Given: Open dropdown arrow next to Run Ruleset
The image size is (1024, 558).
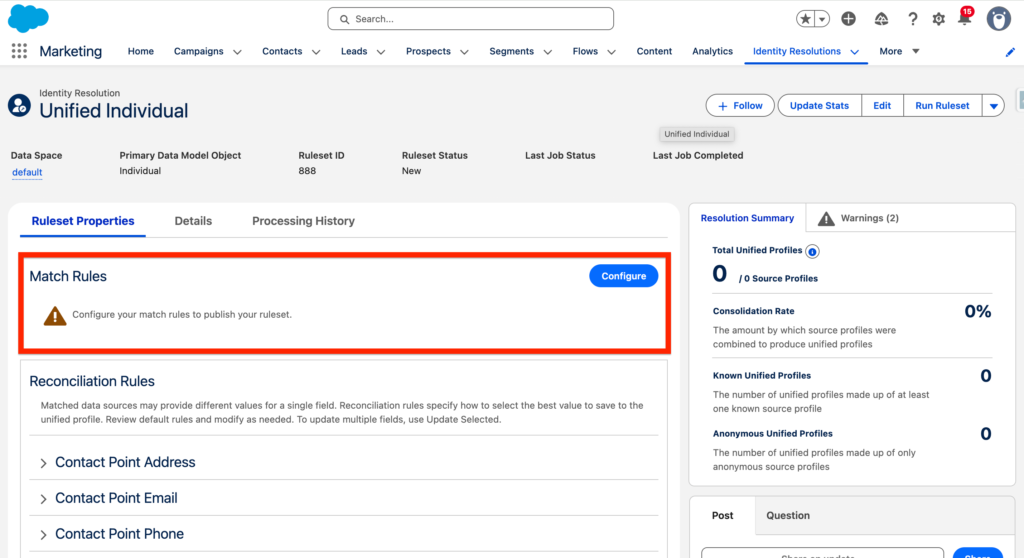Looking at the screenshot, I should (992, 106).
